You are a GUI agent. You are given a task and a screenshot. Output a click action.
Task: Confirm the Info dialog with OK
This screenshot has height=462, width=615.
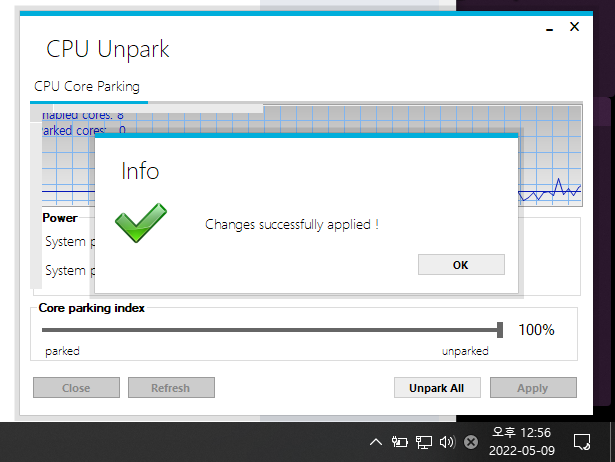pyautogui.click(x=461, y=265)
